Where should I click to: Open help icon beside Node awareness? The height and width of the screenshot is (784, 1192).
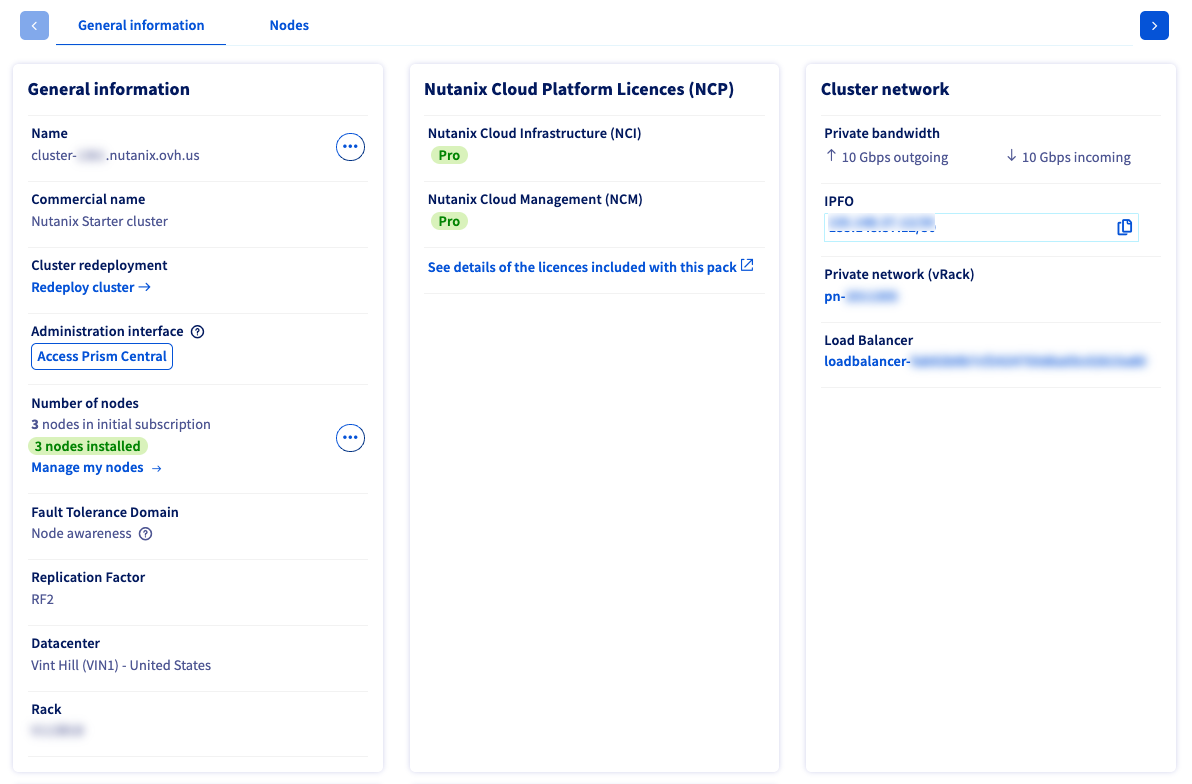click(146, 534)
